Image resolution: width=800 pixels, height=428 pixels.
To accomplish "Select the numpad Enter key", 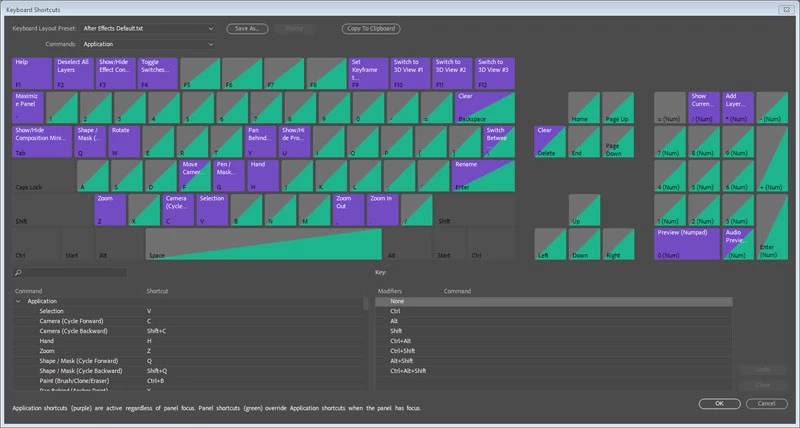I will pyautogui.click(x=772, y=227).
